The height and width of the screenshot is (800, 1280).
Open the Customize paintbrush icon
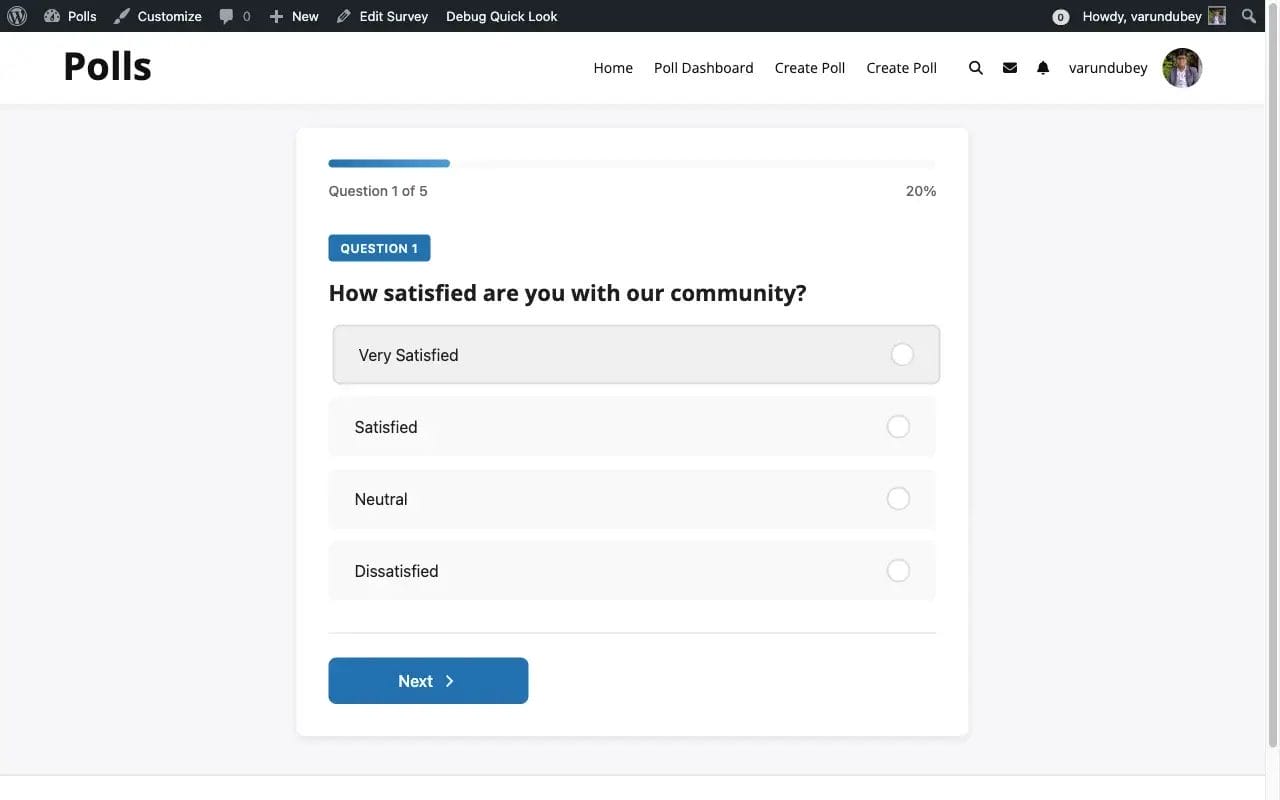tap(124, 16)
